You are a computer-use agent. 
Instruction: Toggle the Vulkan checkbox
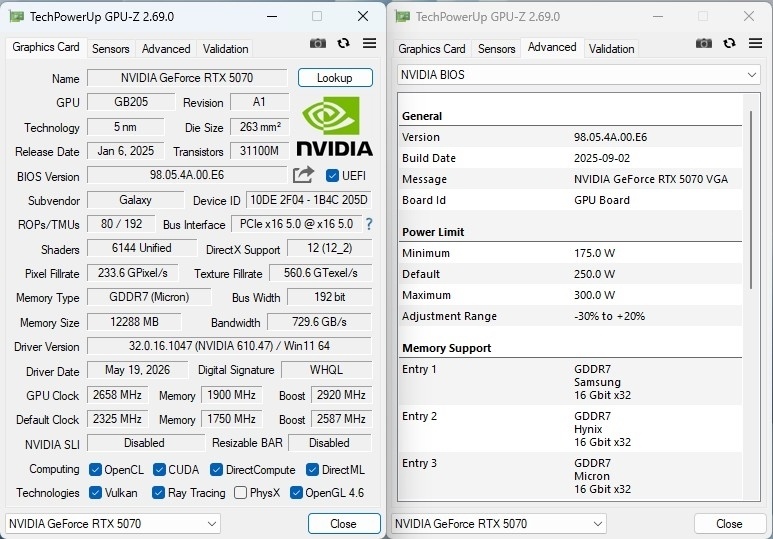coord(95,493)
